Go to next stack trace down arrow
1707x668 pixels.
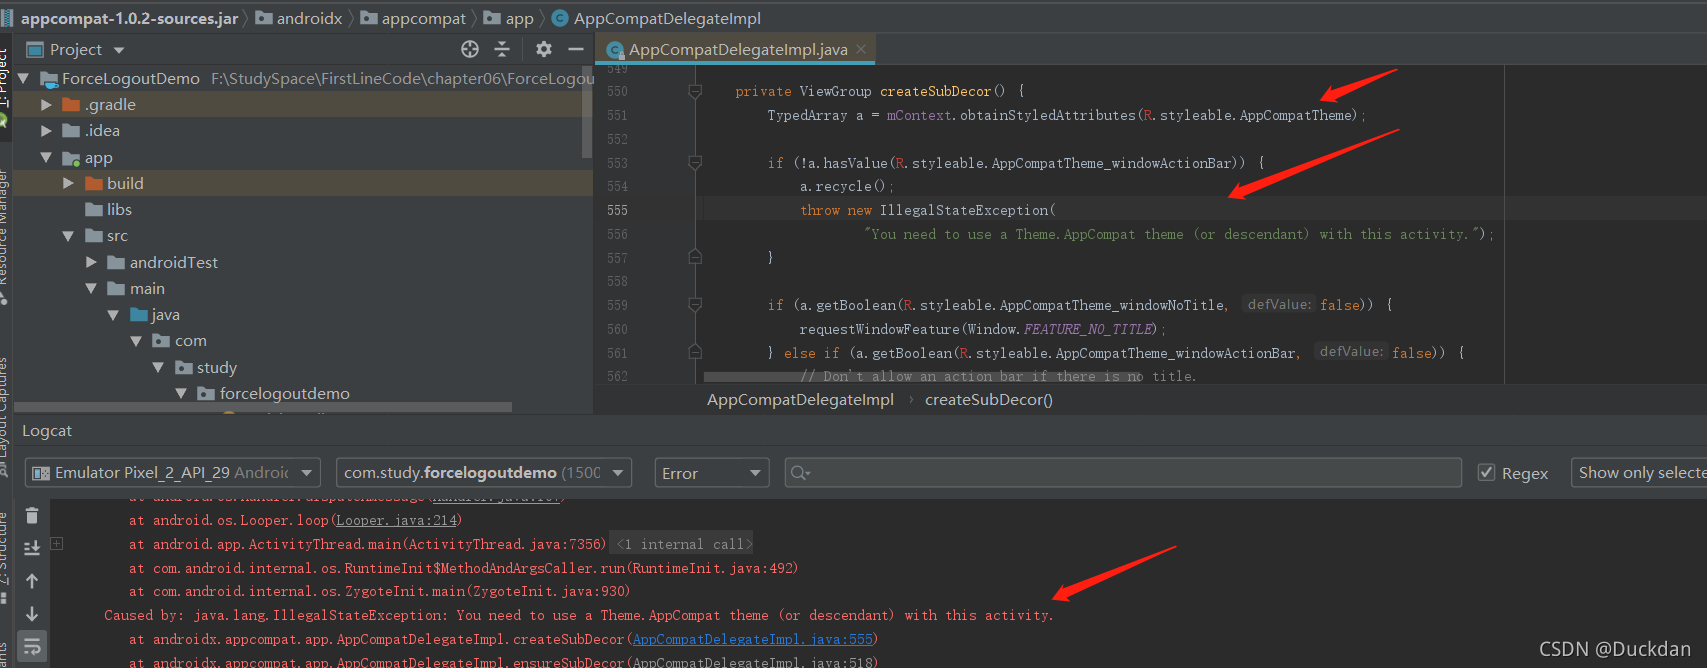[x=32, y=614]
